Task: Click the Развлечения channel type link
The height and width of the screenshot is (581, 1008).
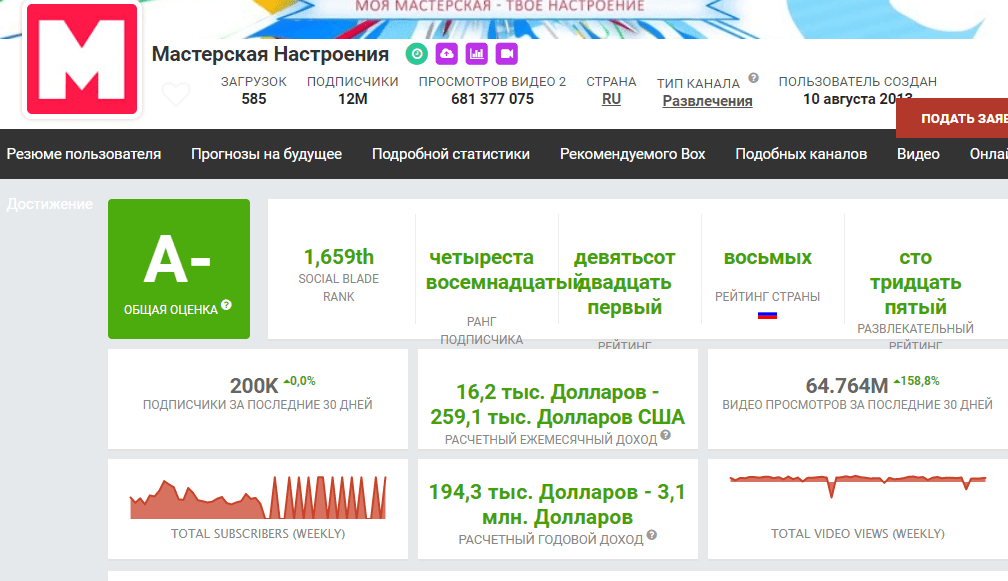Action: (707, 101)
